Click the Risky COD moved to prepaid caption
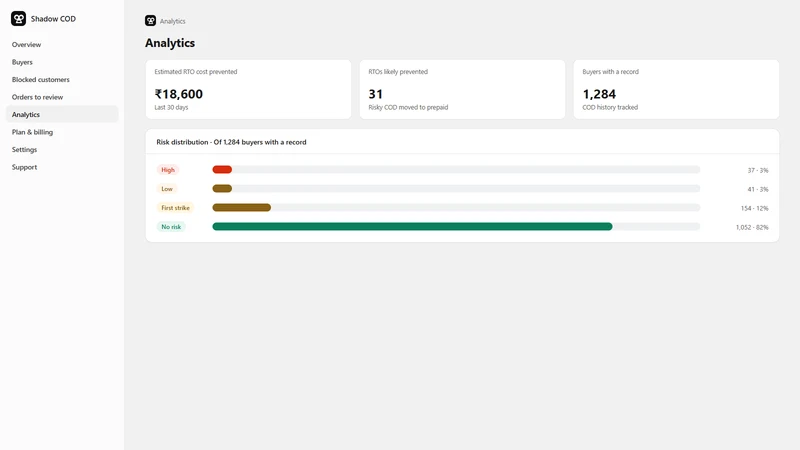 [408, 108]
